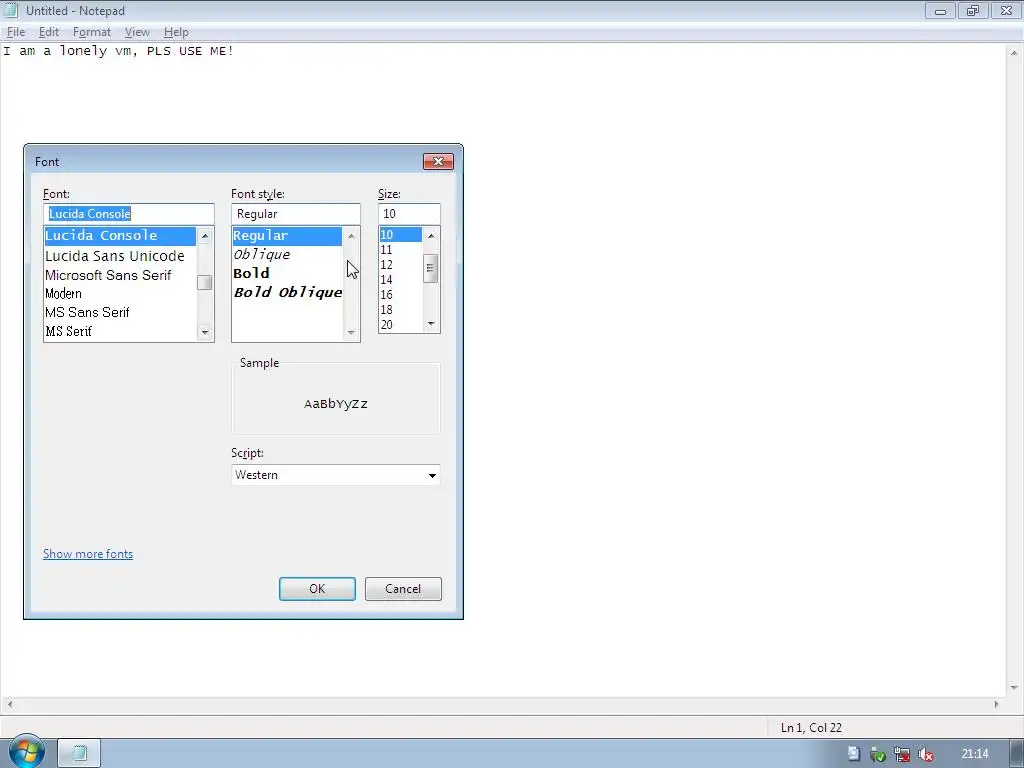Click the Size list scroll-down arrow
The width and height of the screenshot is (1024, 768).
coord(431,324)
